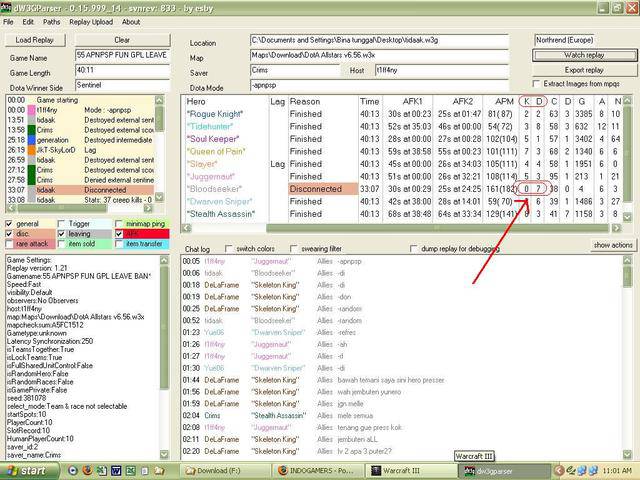The width and height of the screenshot is (640, 480).
Task: Enable the Trigger filter checkbox
Action: tap(61, 224)
